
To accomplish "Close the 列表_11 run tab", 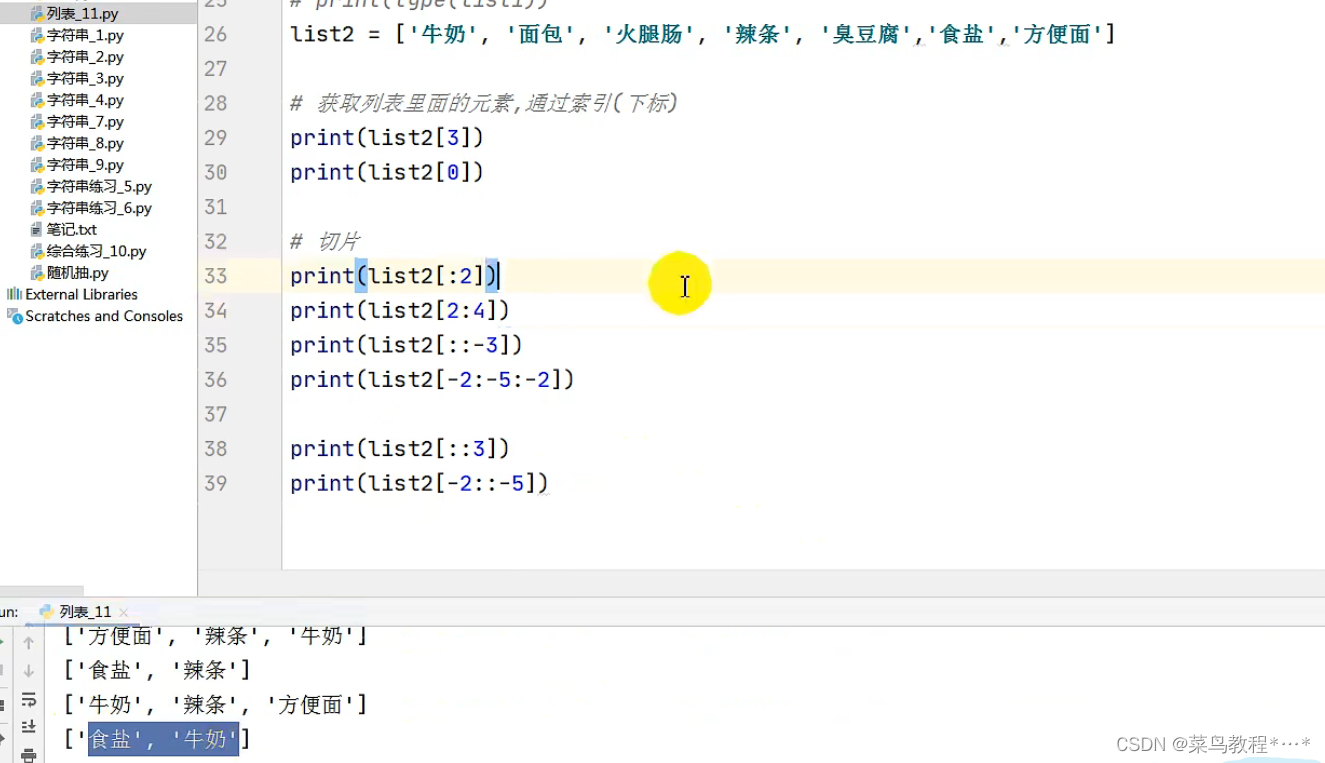I will click(x=123, y=612).
